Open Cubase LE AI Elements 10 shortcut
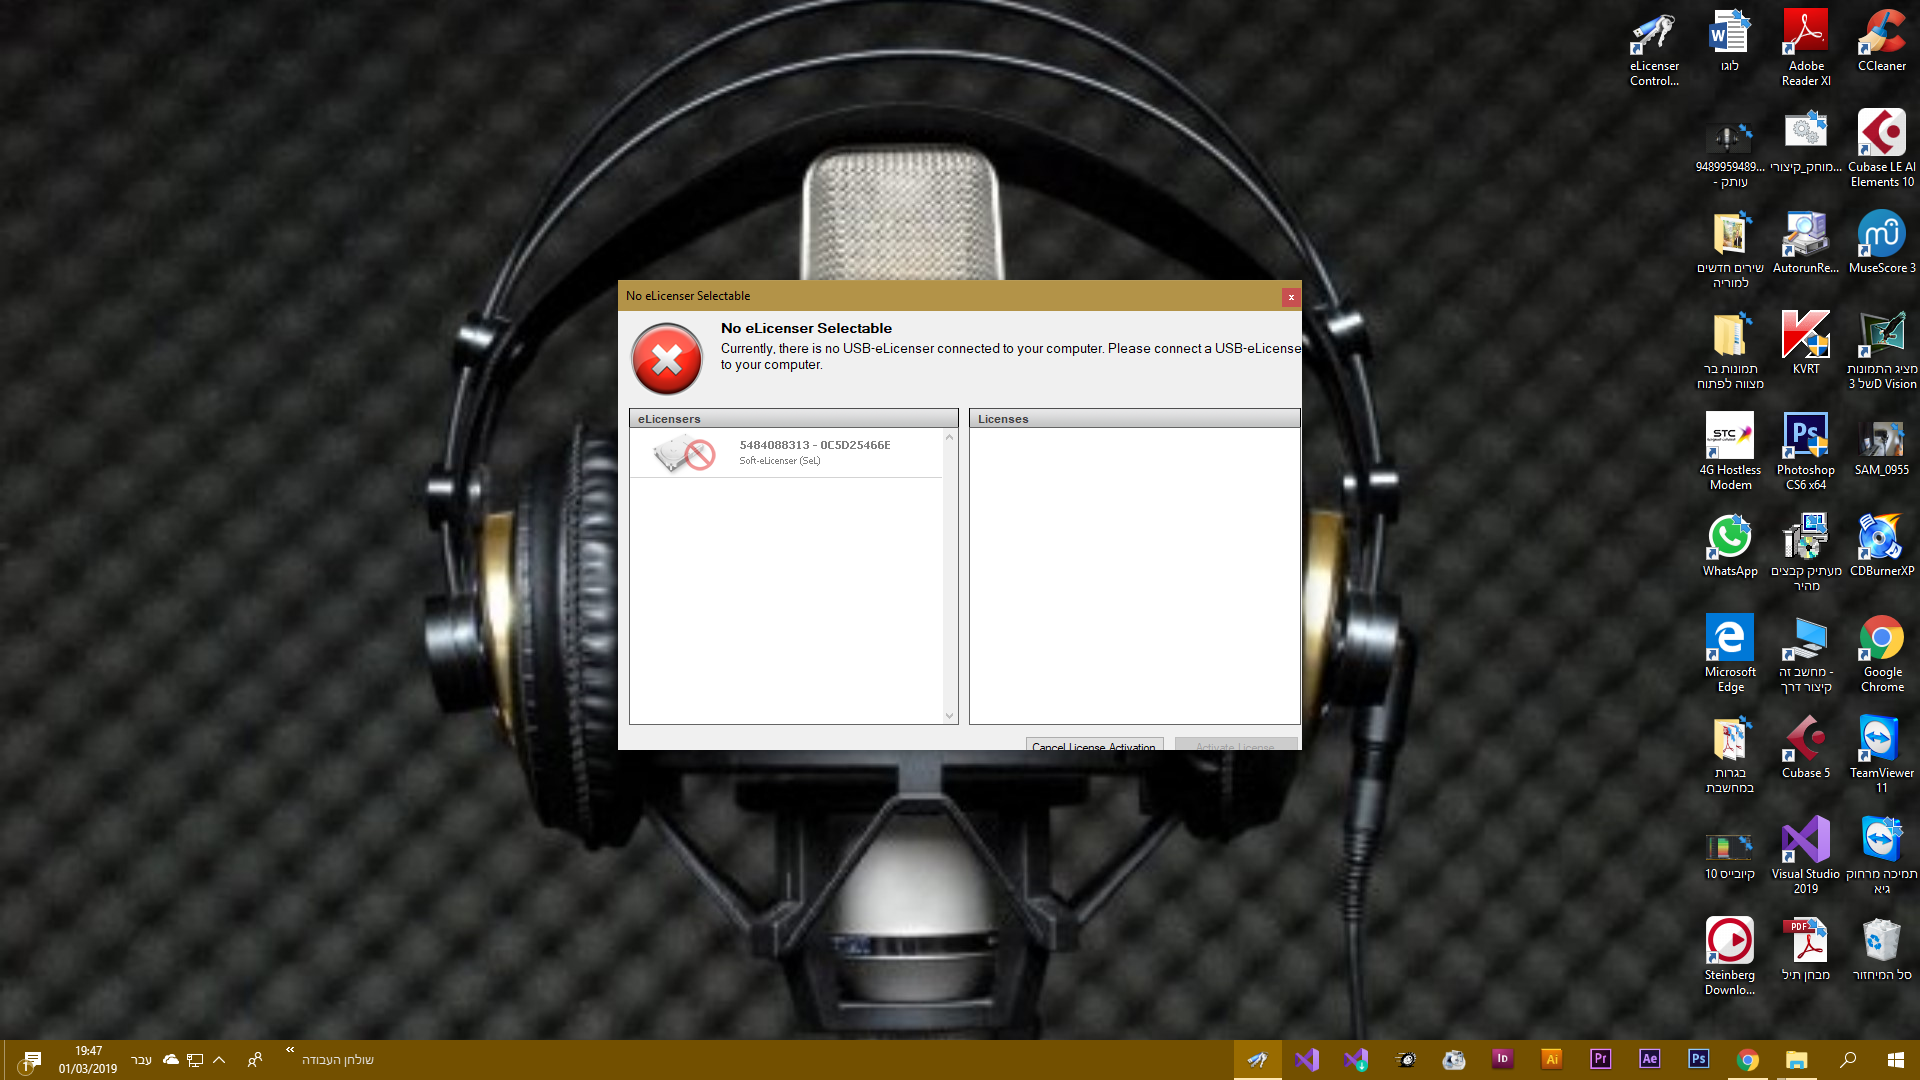 1881,148
